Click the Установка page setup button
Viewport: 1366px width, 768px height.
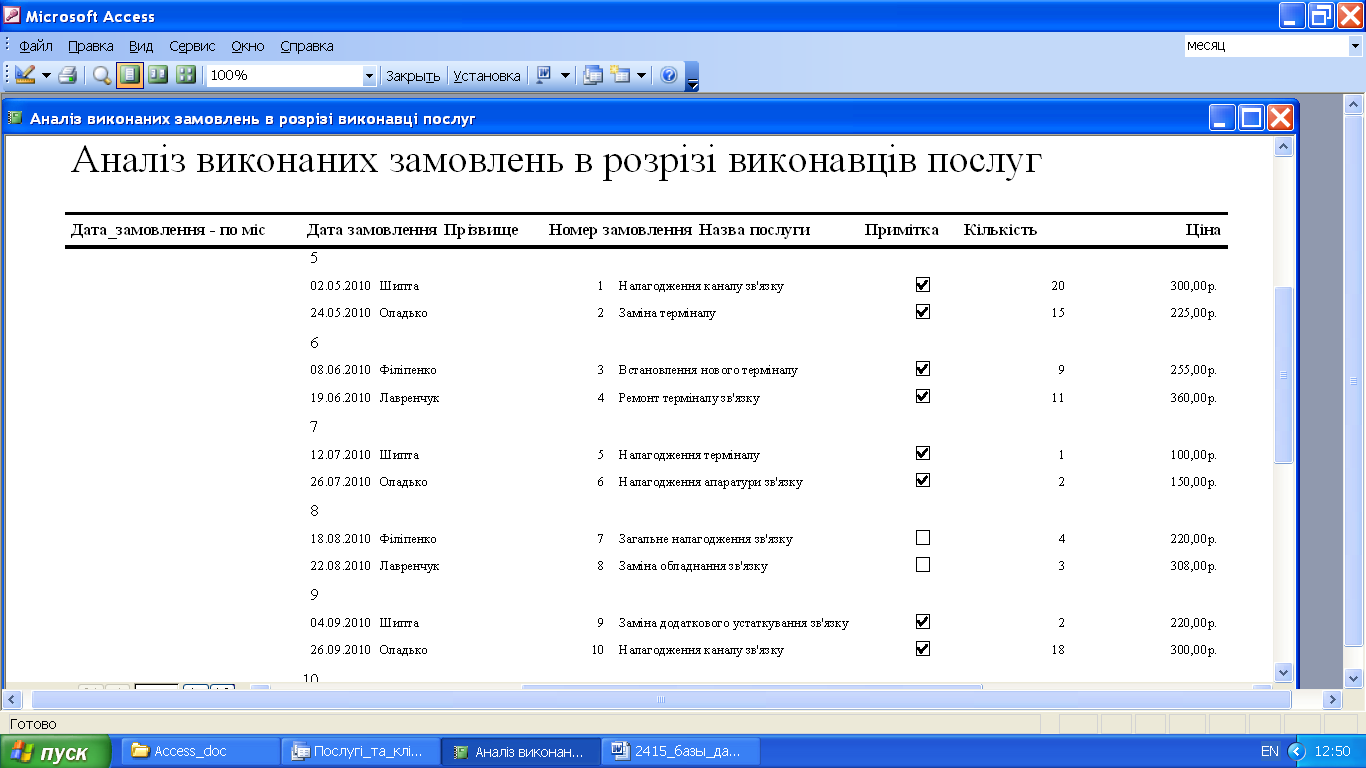tap(487, 75)
